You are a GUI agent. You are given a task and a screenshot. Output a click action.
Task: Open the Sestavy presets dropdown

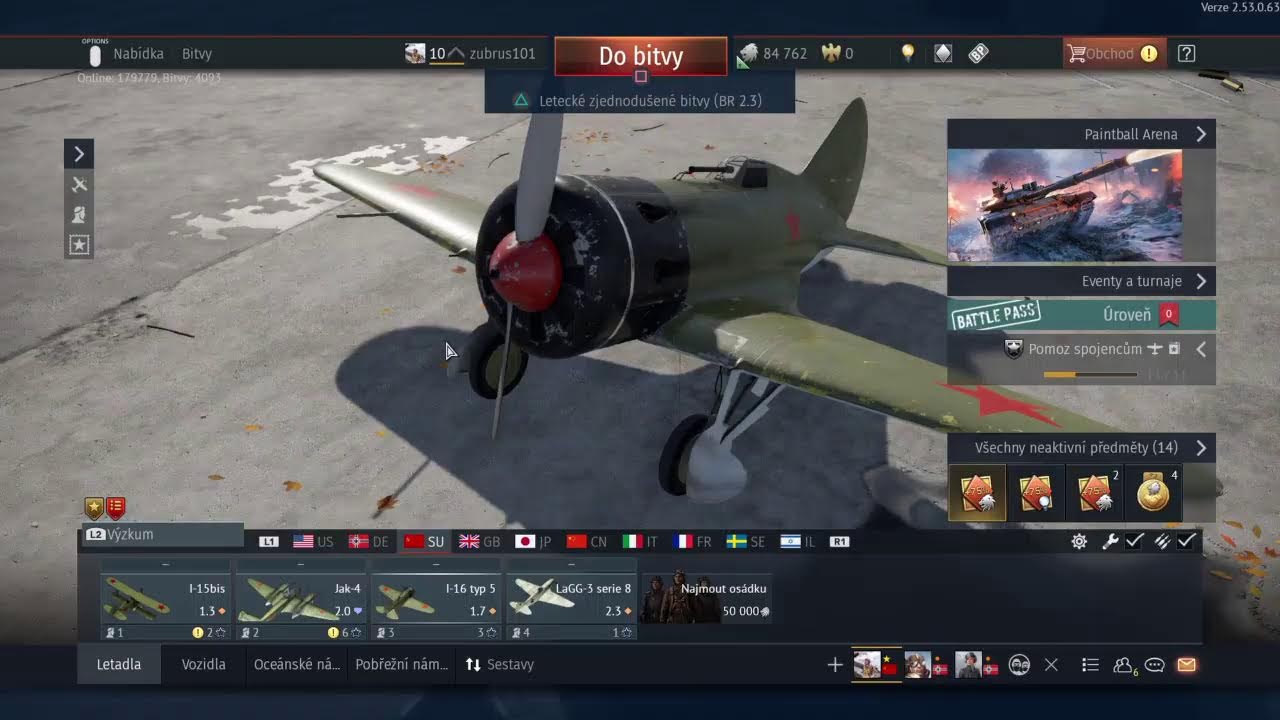499,664
